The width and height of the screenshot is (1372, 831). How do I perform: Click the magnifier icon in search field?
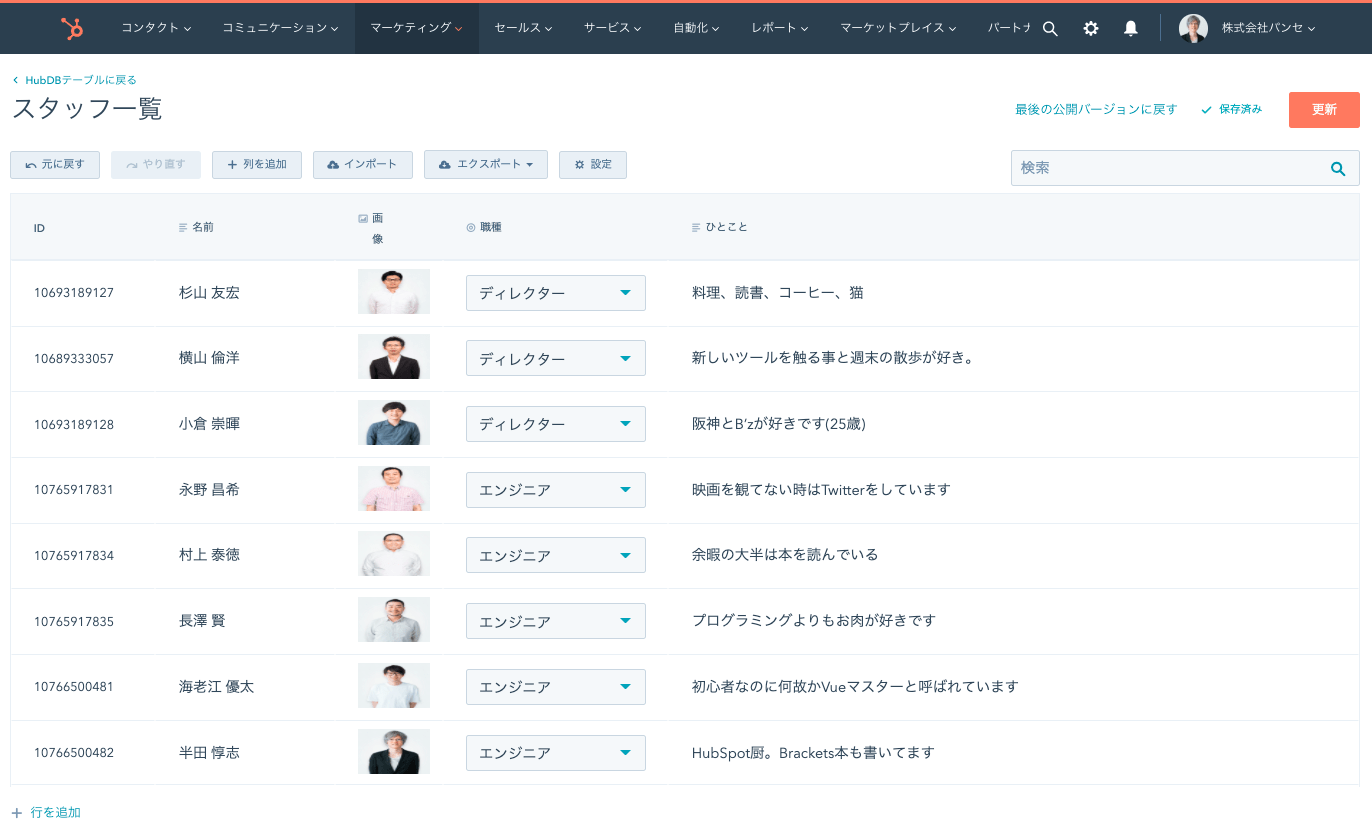[x=1338, y=169]
